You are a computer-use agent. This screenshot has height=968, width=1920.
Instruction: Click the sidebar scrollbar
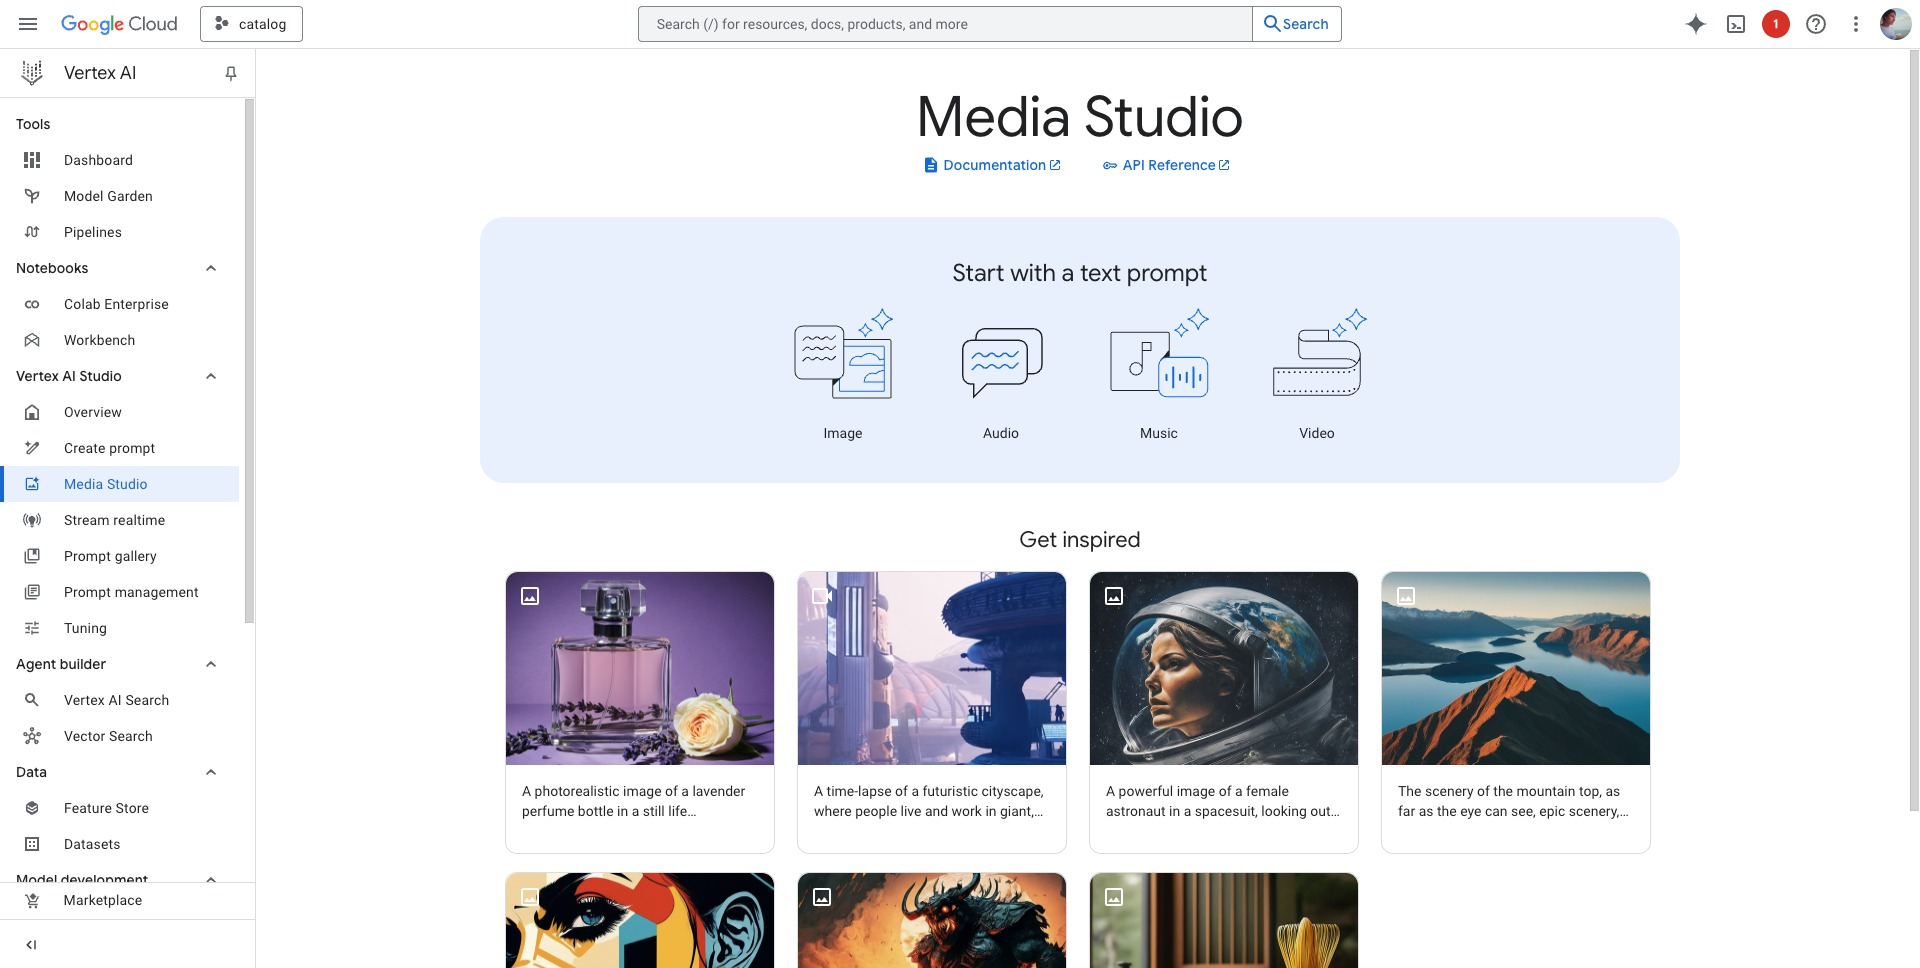(x=249, y=360)
